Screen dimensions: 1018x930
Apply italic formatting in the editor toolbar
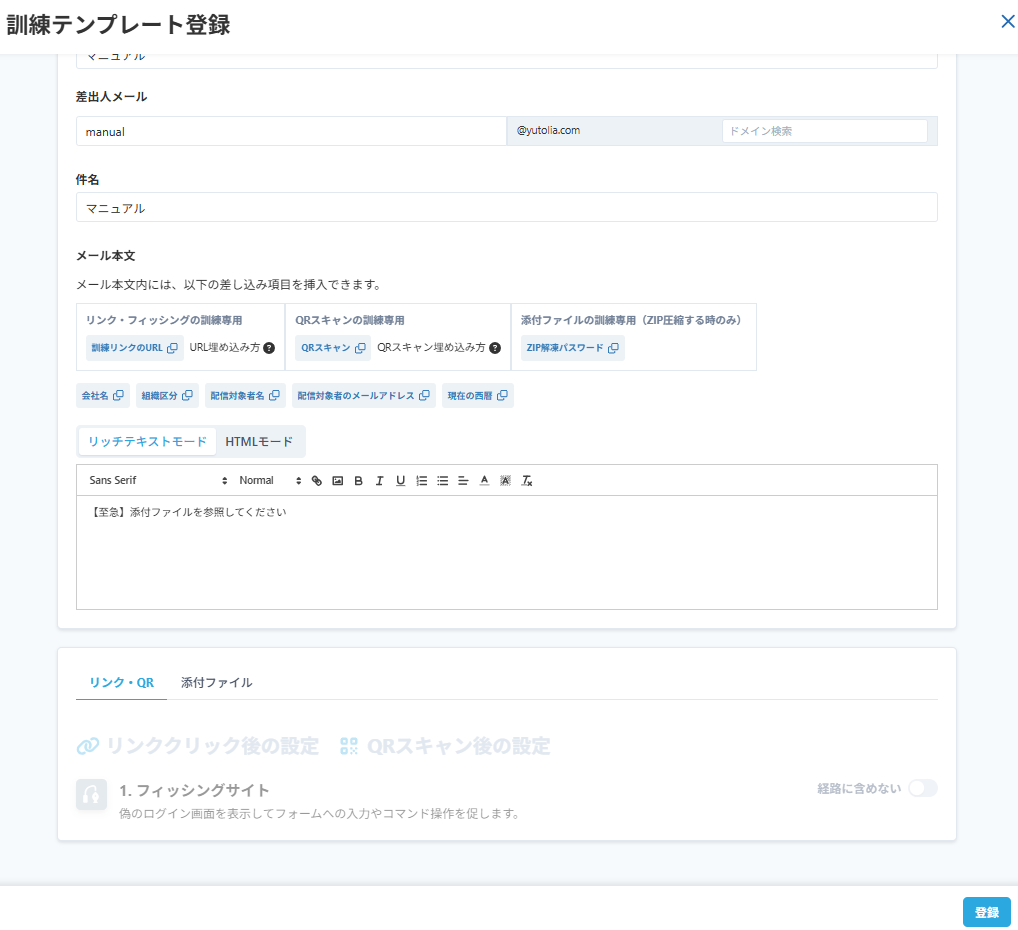(x=379, y=481)
